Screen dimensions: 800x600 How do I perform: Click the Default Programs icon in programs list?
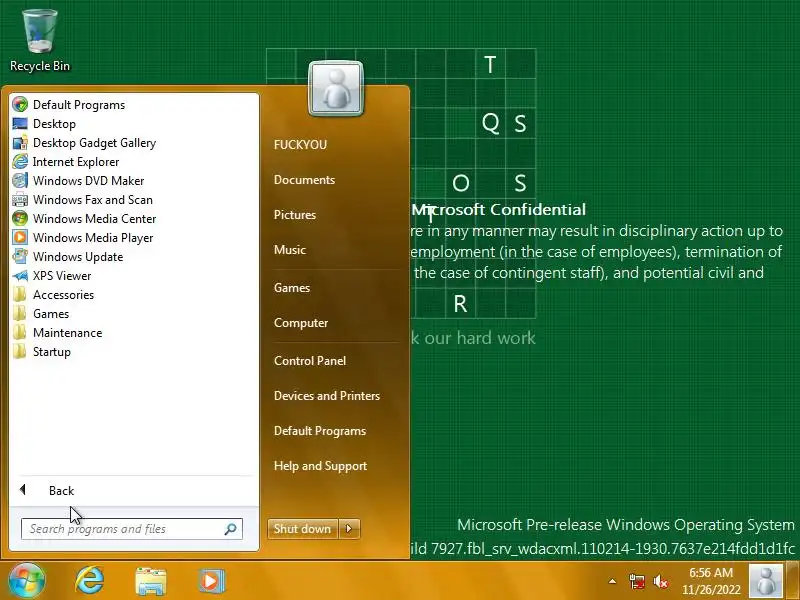20,105
